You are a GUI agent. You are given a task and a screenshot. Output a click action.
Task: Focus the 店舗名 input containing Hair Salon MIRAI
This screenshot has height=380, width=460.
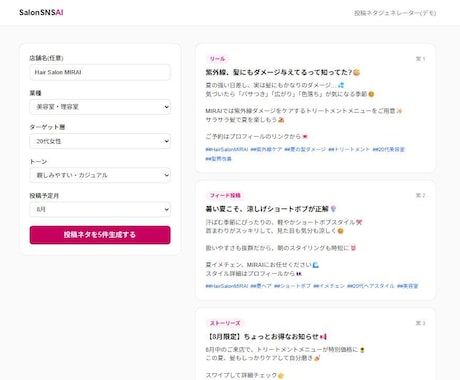click(x=100, y=72)
